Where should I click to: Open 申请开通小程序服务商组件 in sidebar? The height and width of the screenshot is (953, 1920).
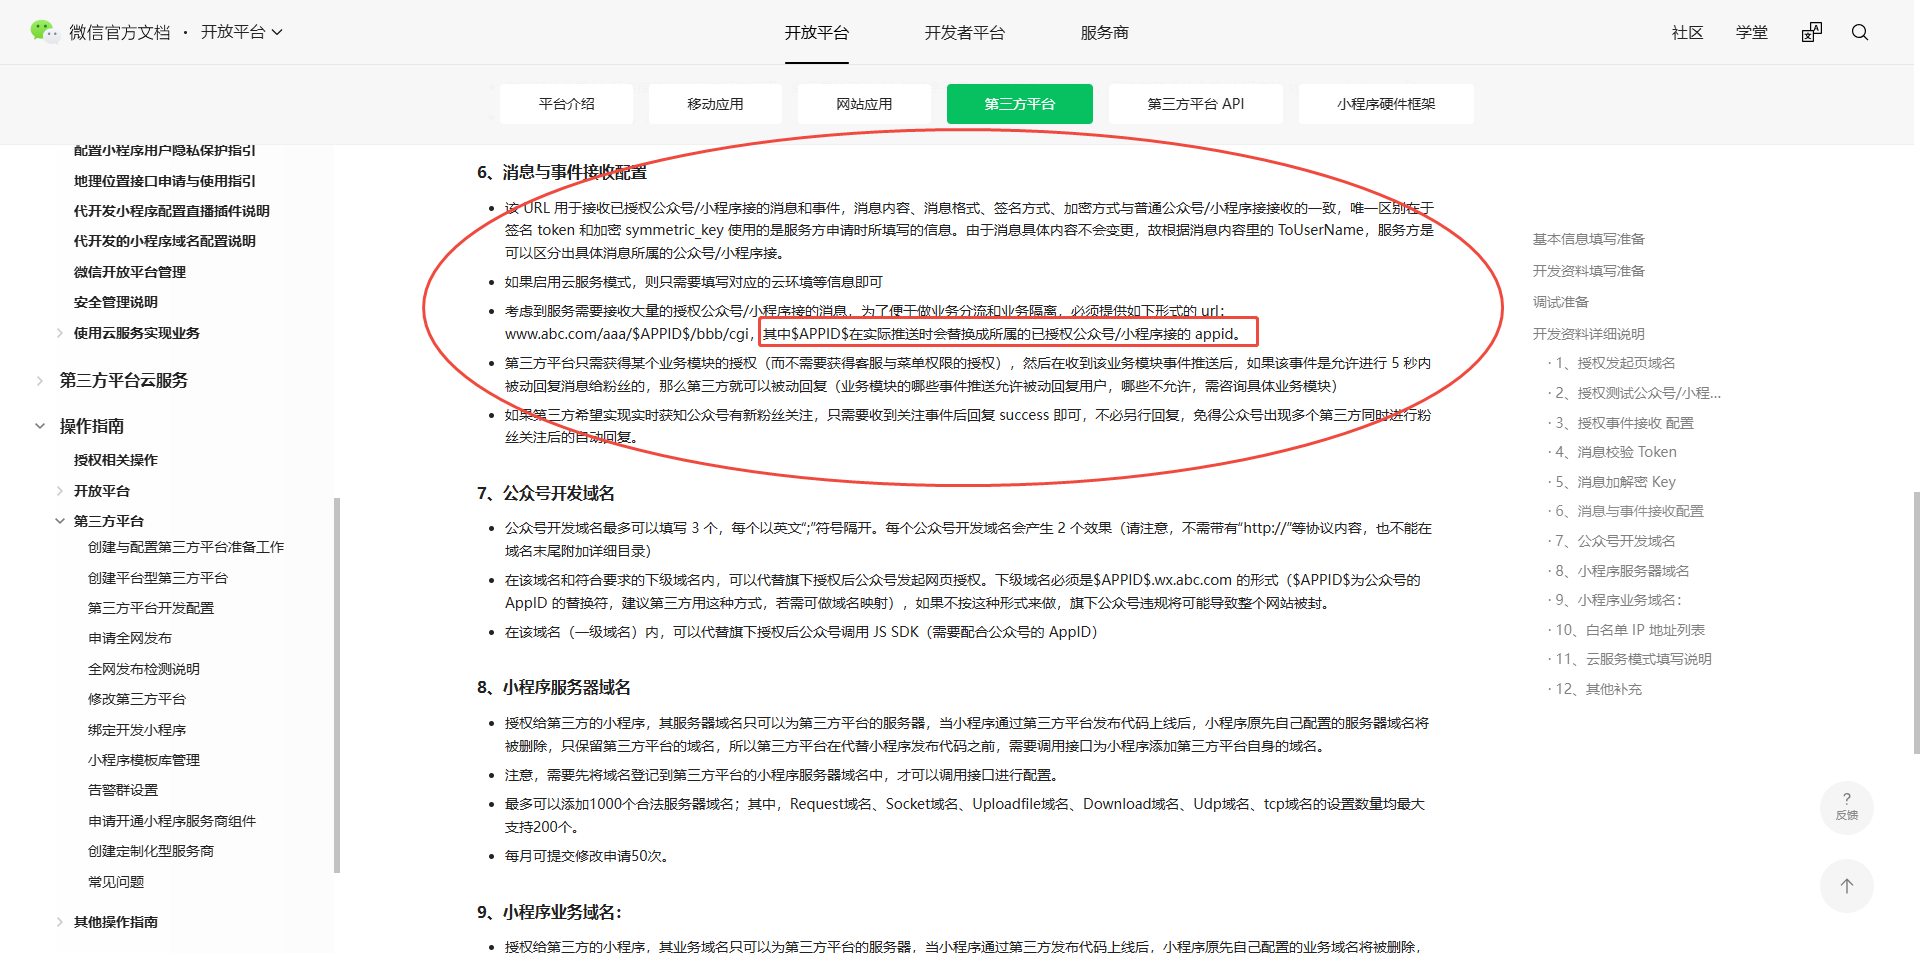pyautogui.click(x=172, y=821)
